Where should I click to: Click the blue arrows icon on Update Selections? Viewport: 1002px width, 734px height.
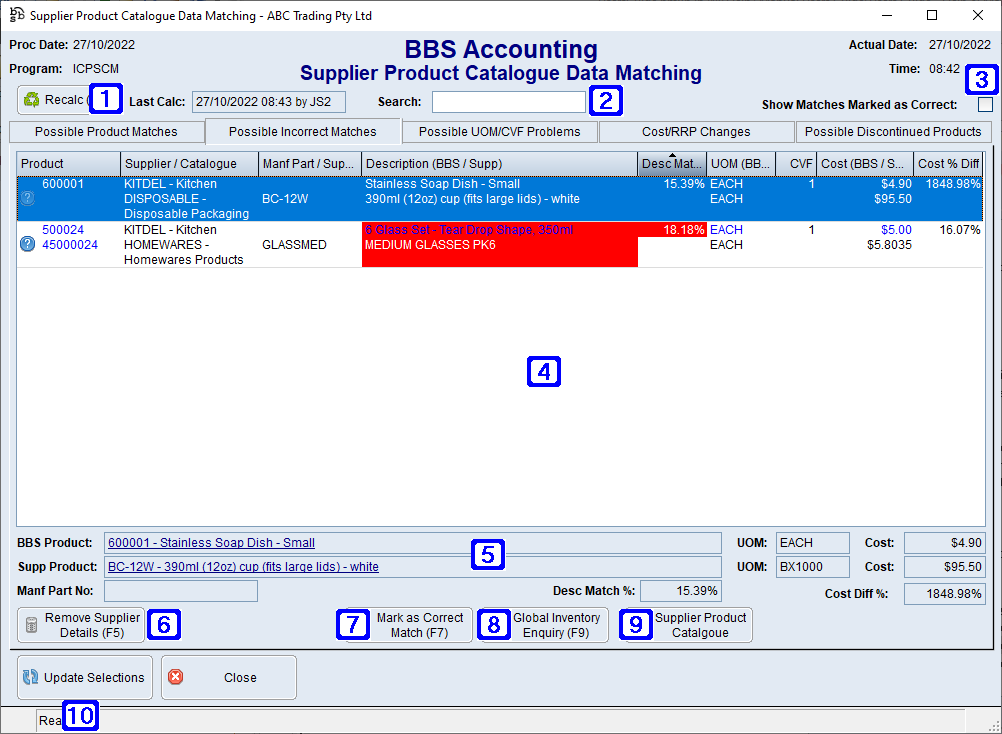28,677
